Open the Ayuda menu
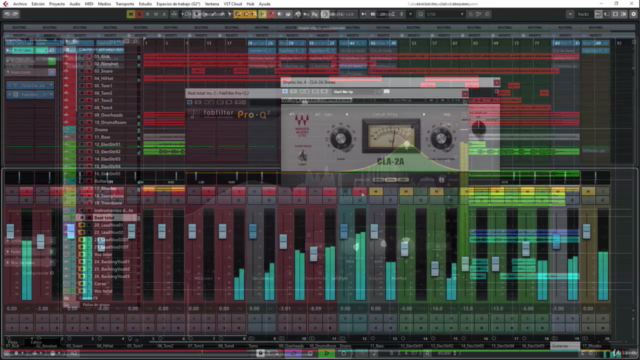 [264, 4]
